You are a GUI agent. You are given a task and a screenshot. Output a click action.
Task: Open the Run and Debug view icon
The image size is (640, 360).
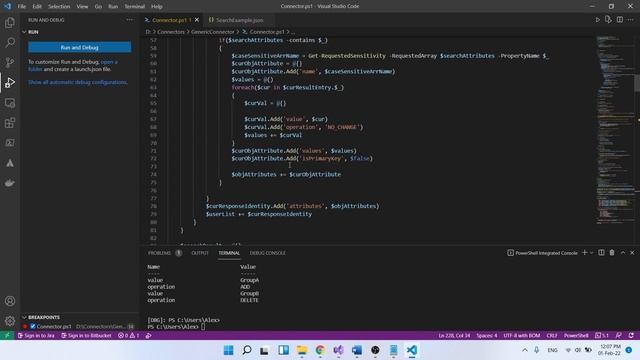point(10,82)
